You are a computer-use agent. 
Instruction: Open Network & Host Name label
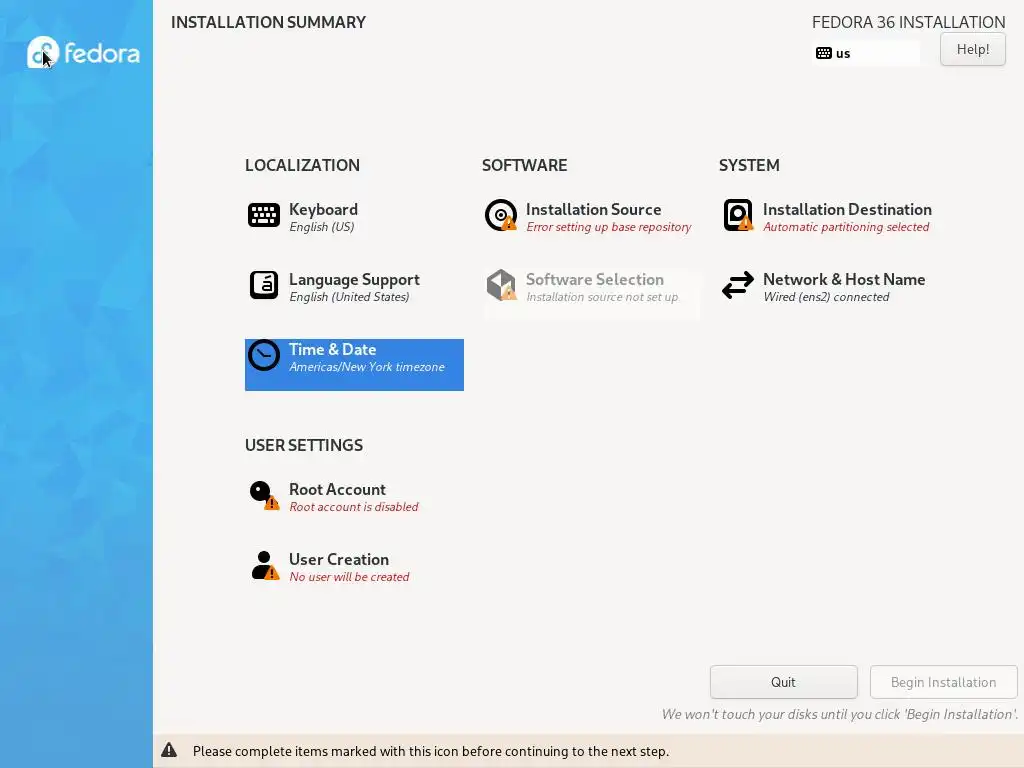click(844, 280)
